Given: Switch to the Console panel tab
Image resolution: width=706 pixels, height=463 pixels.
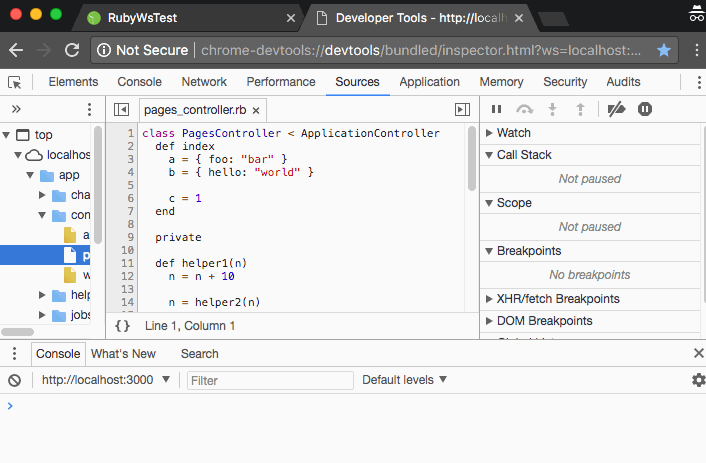Looking at the screenshot, I should (140, 82).
